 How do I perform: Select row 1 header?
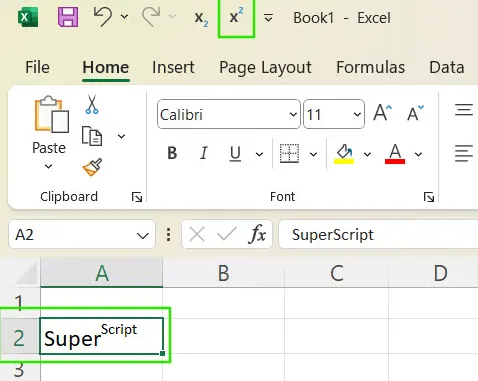19,303
